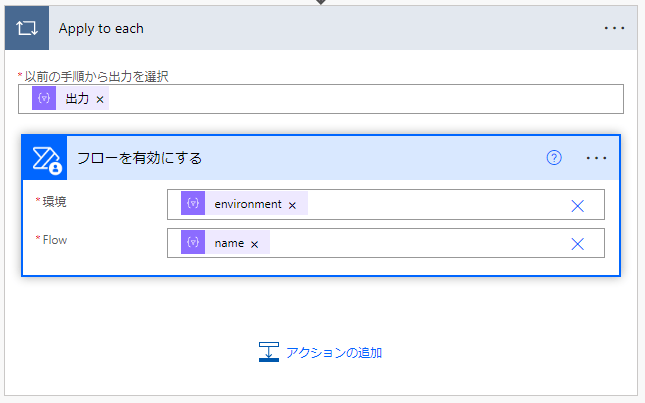Click the 以前の手順から出力を選択 input box
Viewport: 645px width, 403px height.
click(x=360, y=99)
